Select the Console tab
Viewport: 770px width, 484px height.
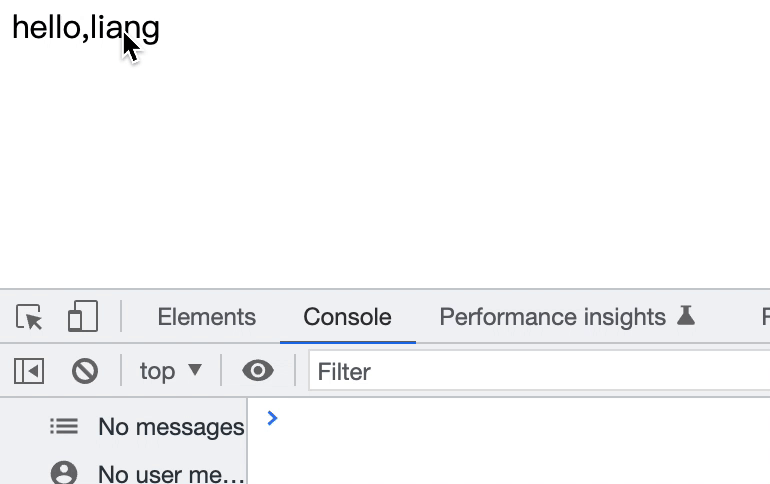click(x=347, y=318)
